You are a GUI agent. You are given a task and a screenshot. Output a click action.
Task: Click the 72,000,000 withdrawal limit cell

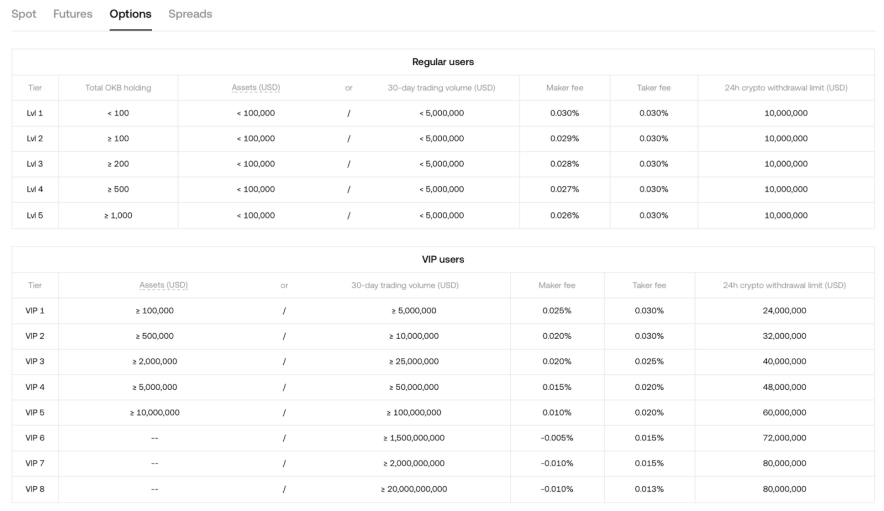[x=784, y=438]
